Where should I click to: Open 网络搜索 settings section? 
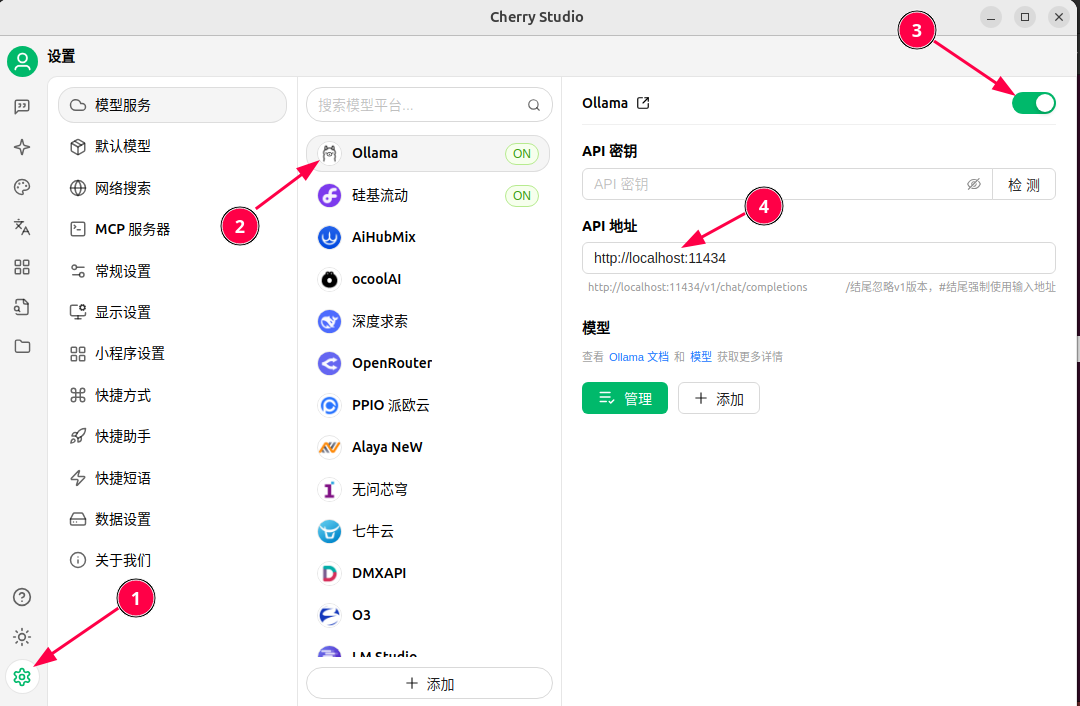click(172, 188)
